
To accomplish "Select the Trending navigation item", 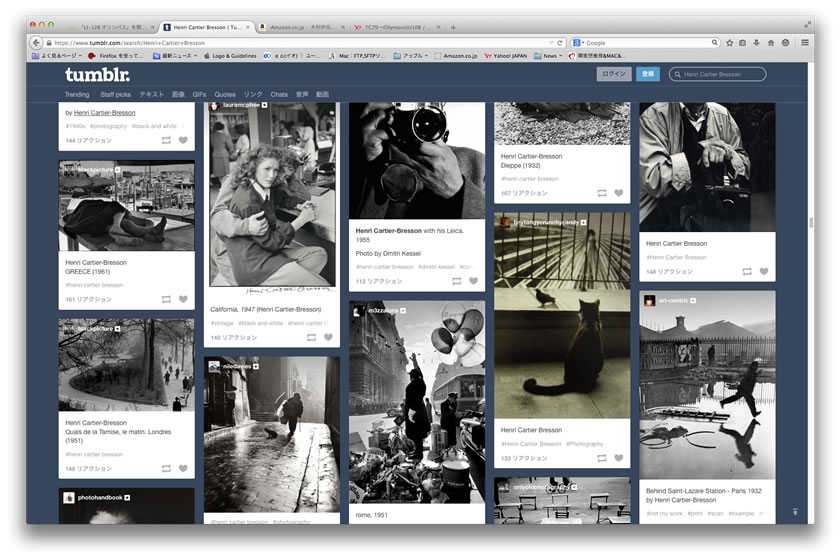I will click(77, 94).
